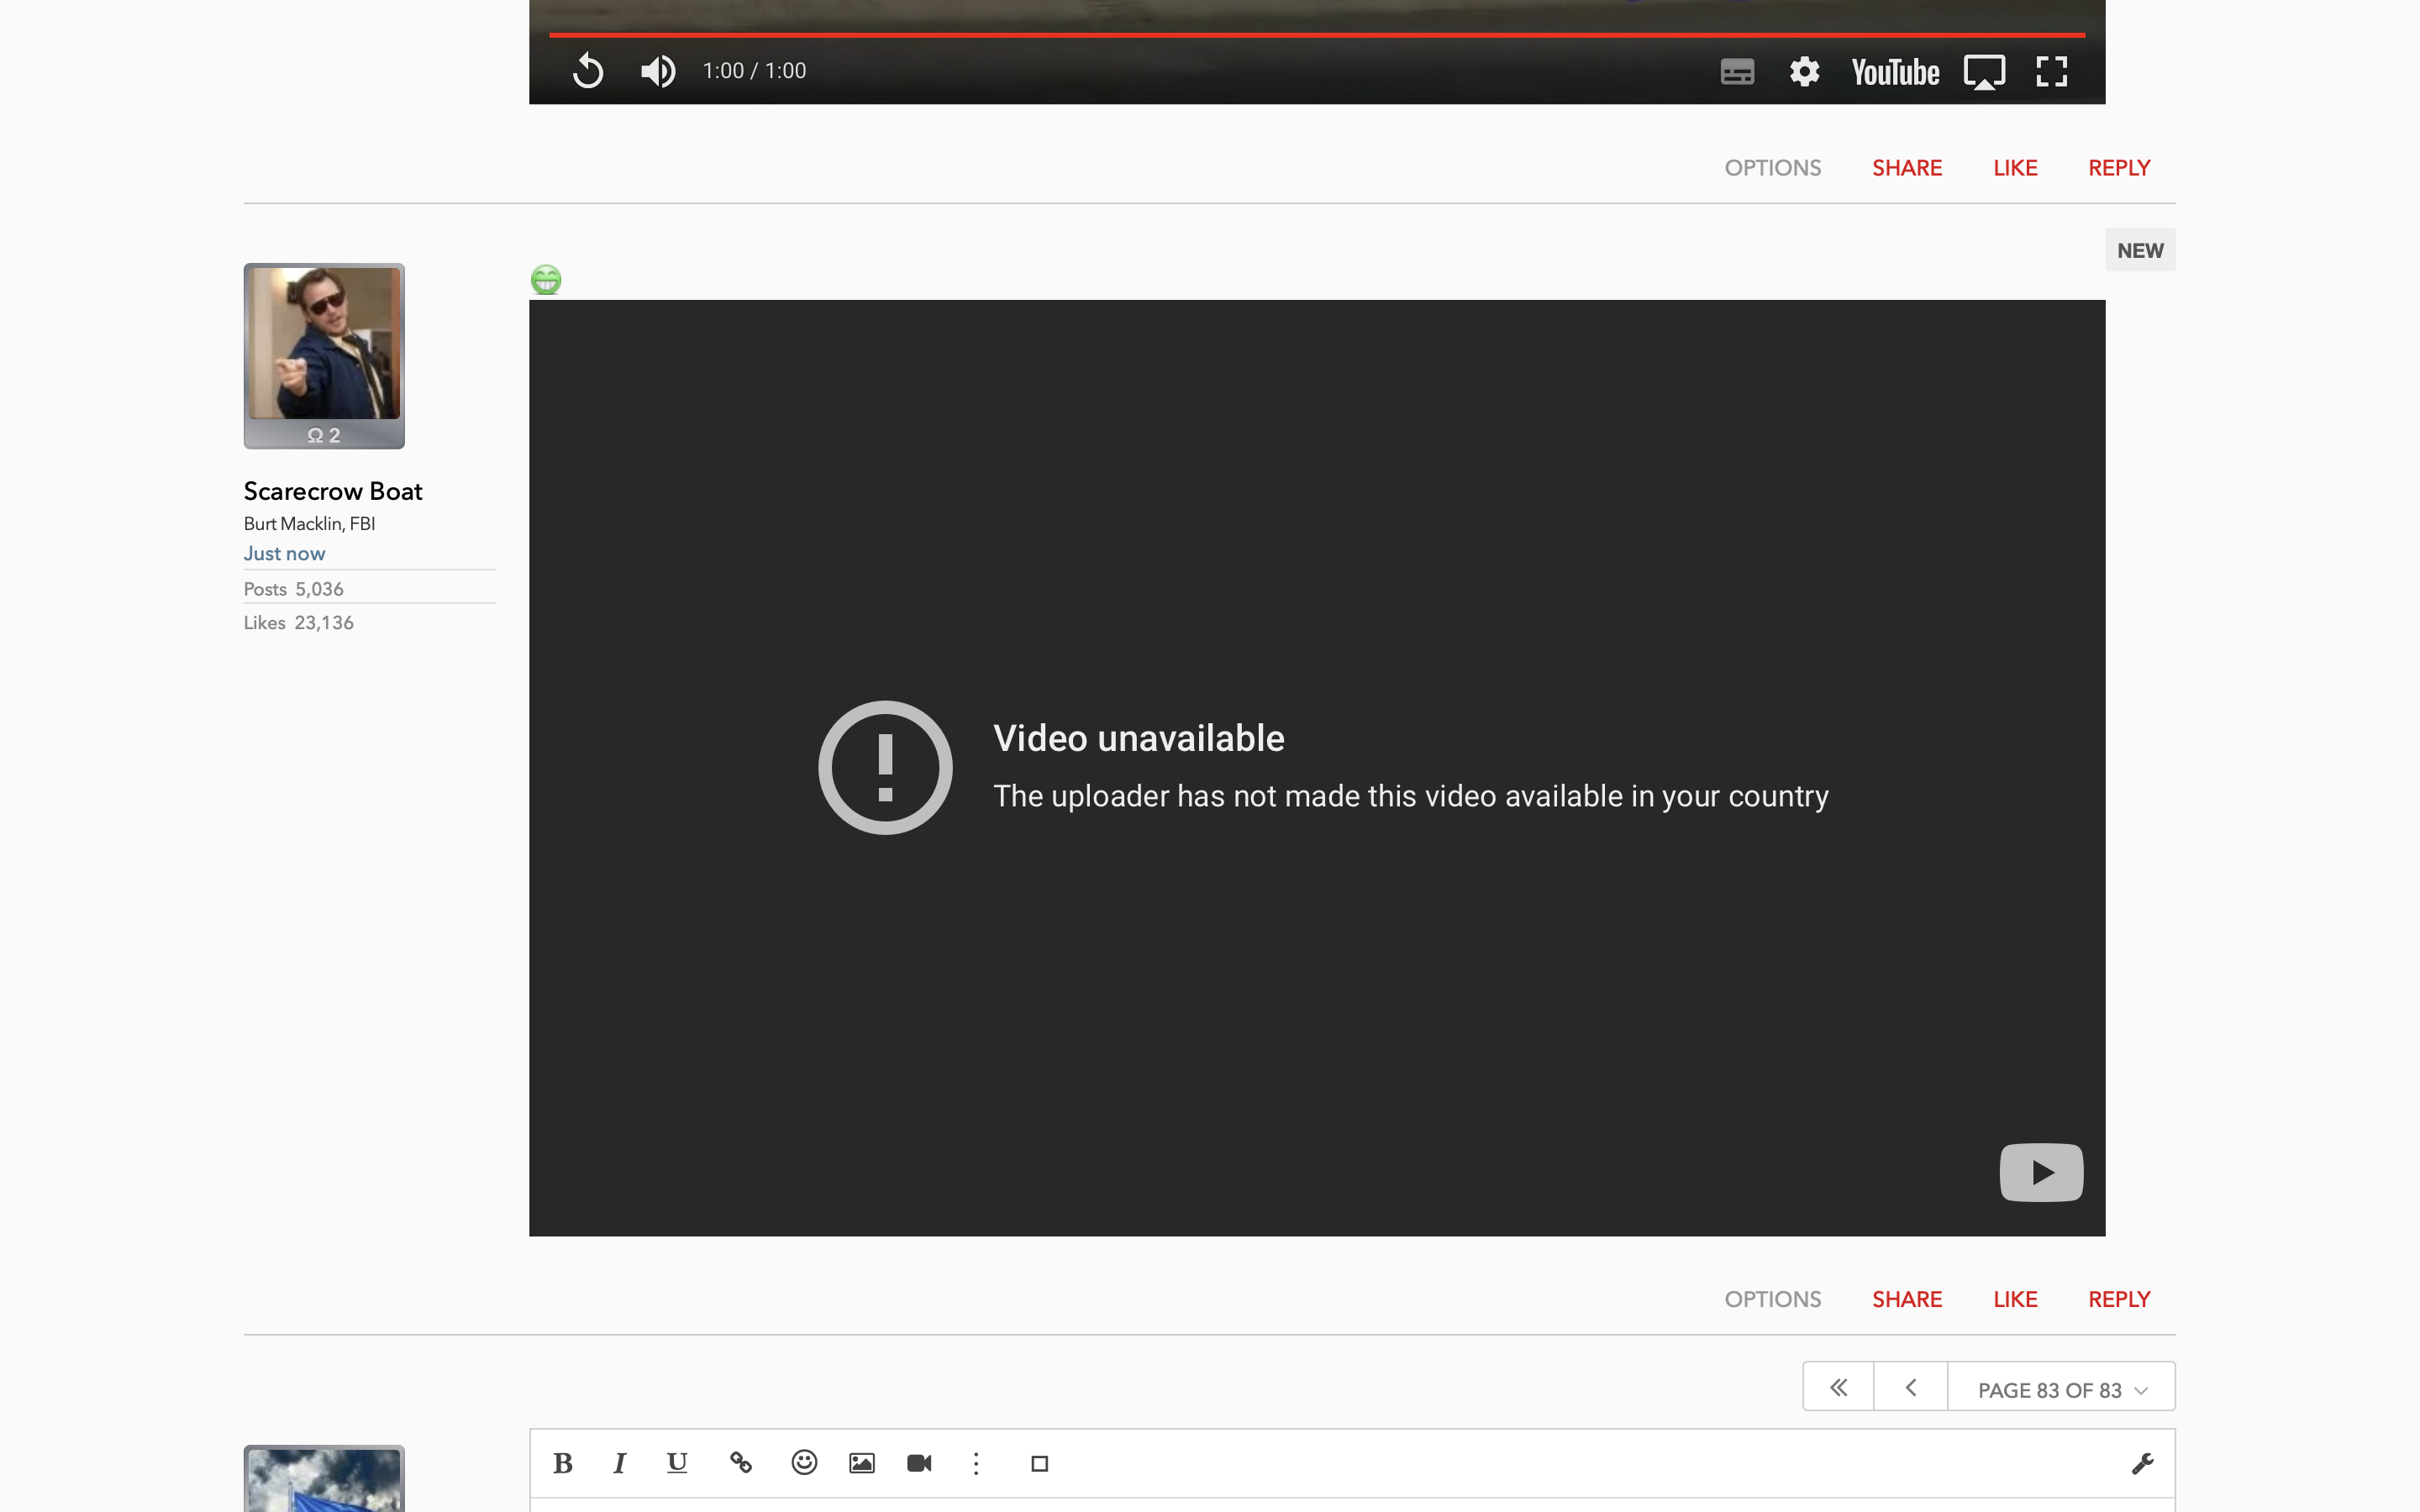2420x1512 pixels.
Task: Enter fullscreen on the video player
Action: click(x=2051, y=72)
